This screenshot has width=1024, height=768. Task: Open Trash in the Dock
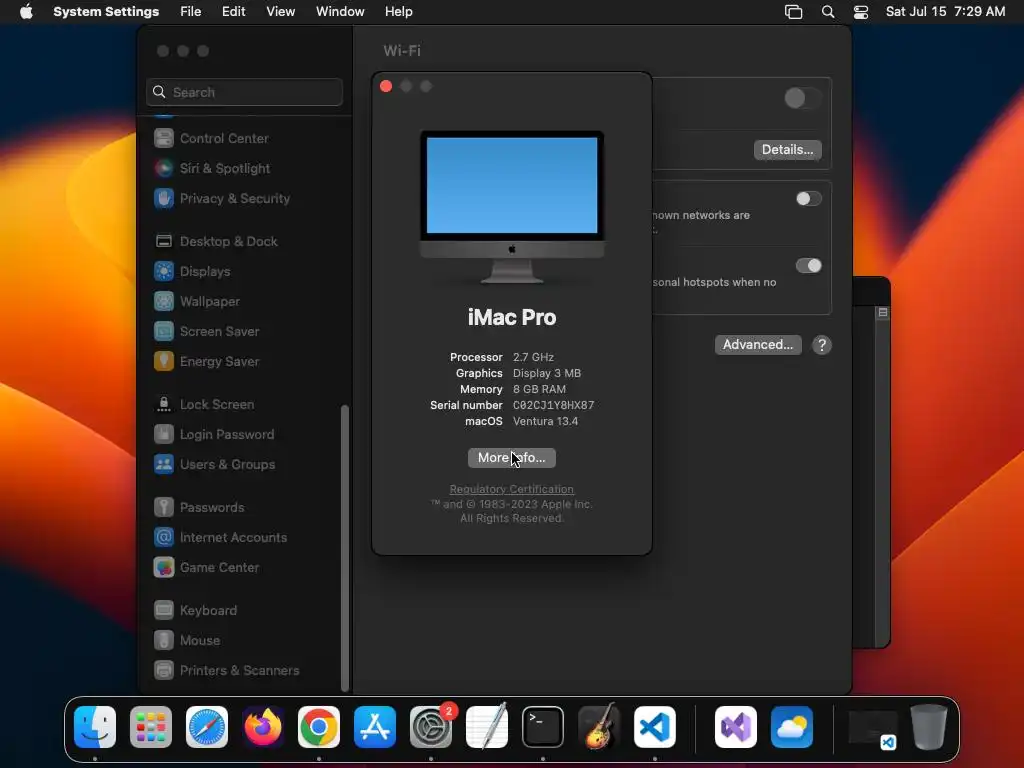pyautogui.click(x=929, y=728)
